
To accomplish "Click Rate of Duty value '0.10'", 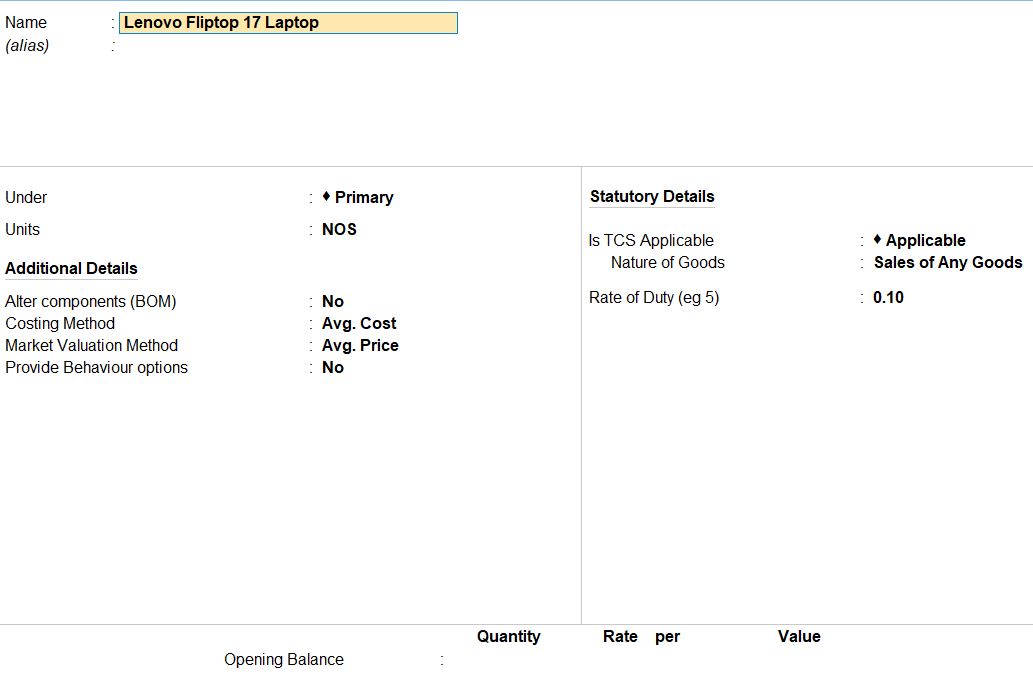I will point(888,298).
